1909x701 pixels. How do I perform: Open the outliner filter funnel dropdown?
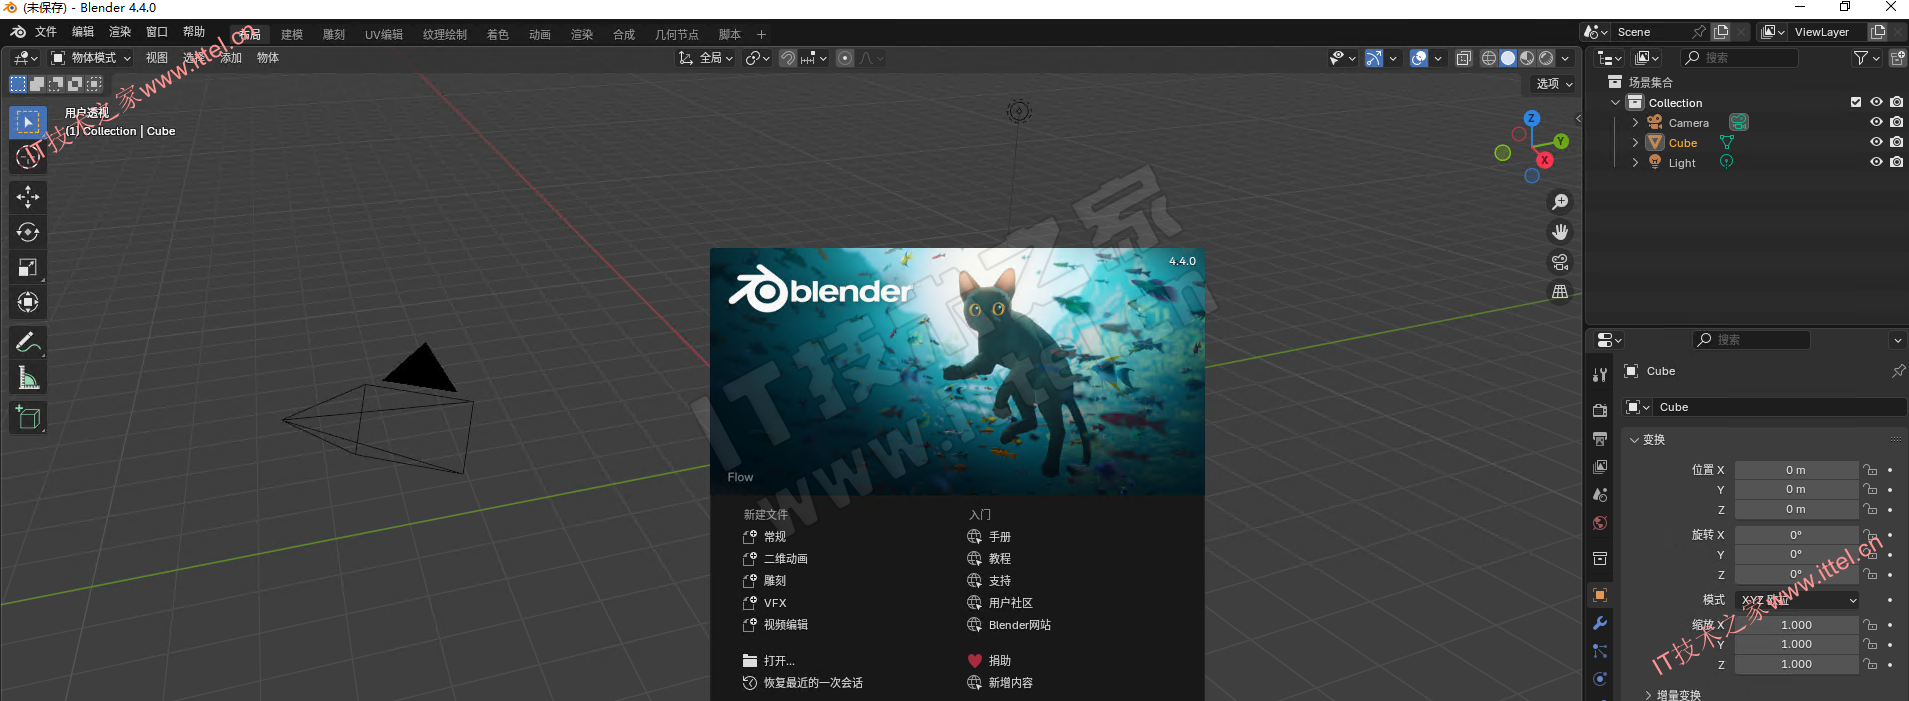click(x=1866, y=58)
